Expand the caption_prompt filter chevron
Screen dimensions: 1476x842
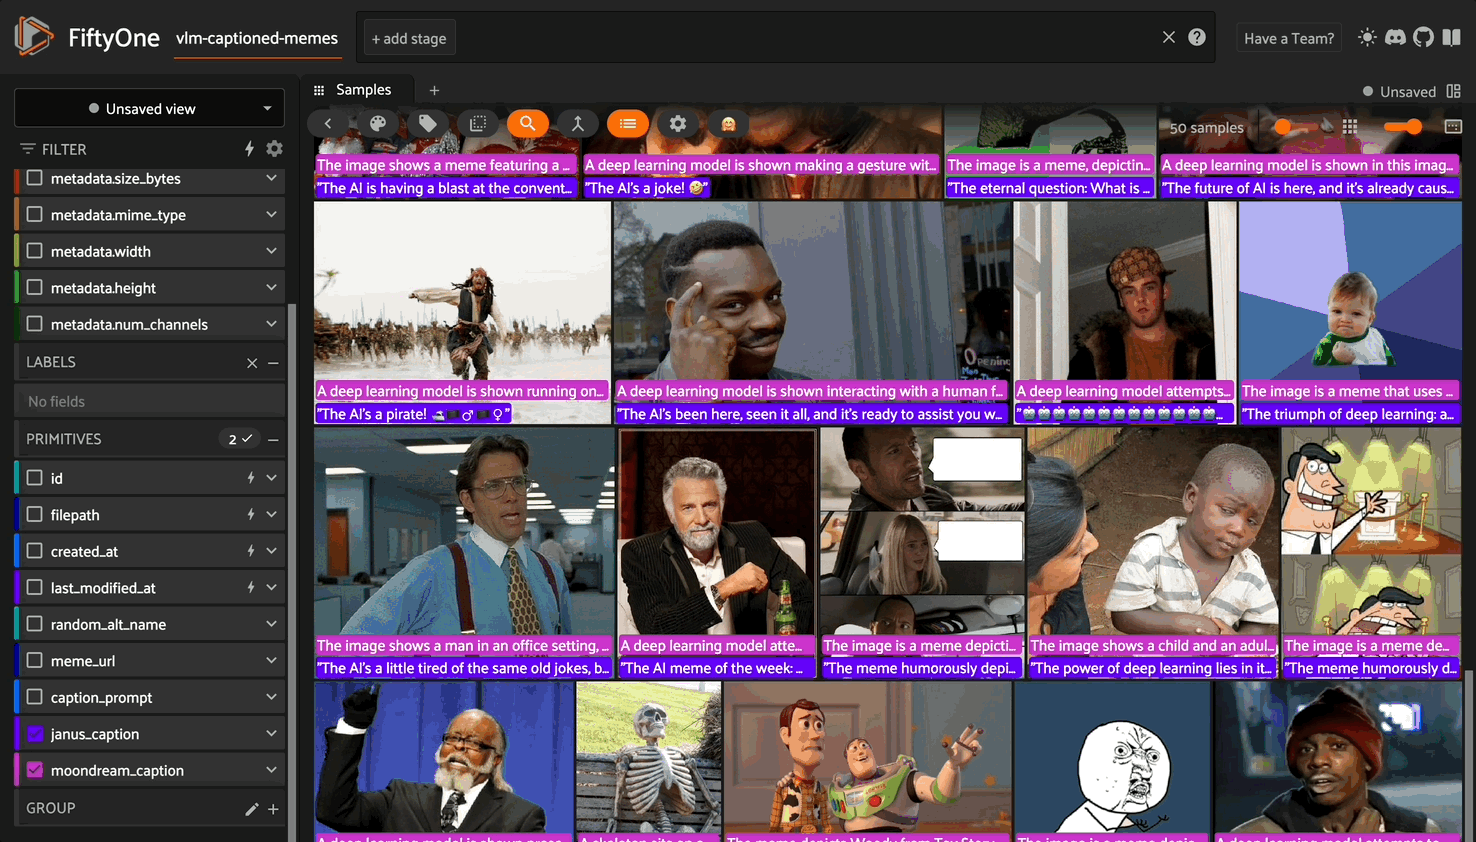pos(271,697)
